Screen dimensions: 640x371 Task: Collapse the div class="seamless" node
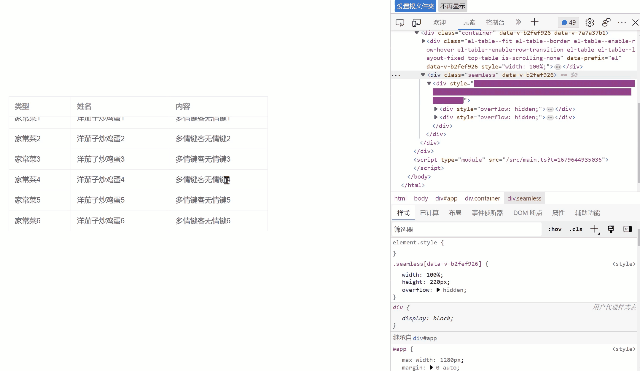(x=423, y=75)
